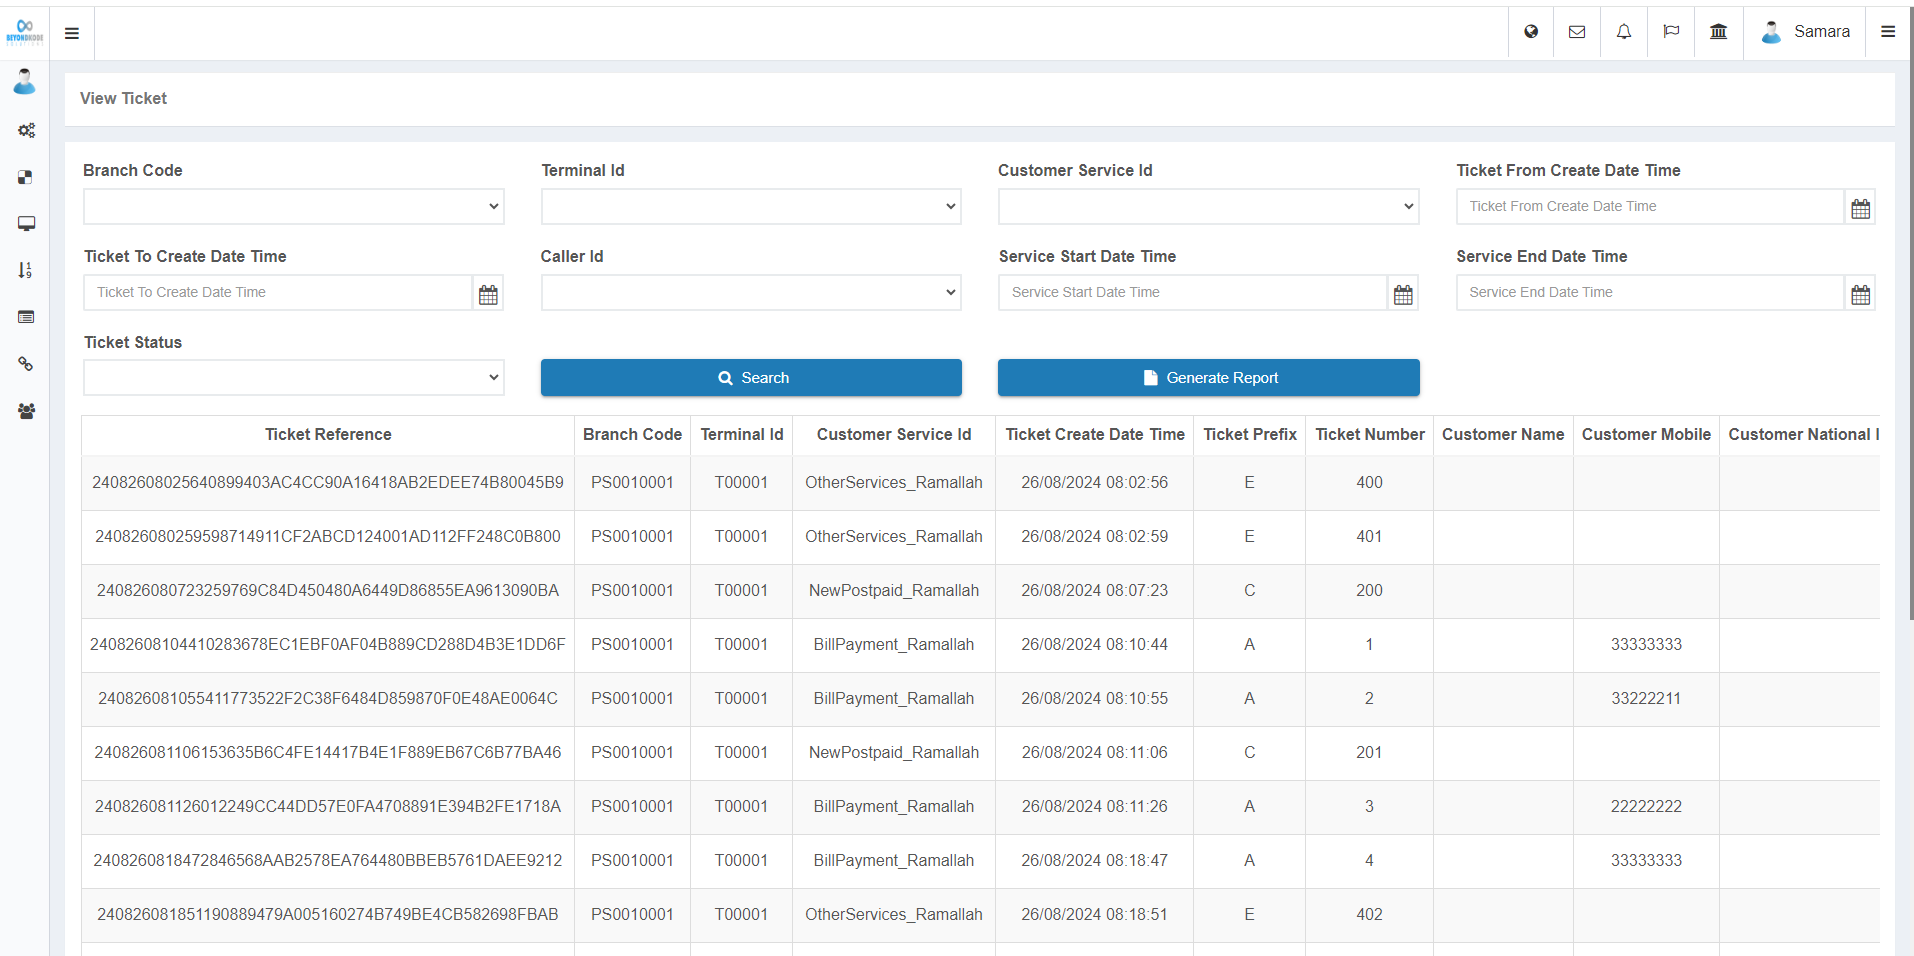Open calendar for Ticket To Create Date
Screen dimensions: 1914x956
click(x=488, y=294)
